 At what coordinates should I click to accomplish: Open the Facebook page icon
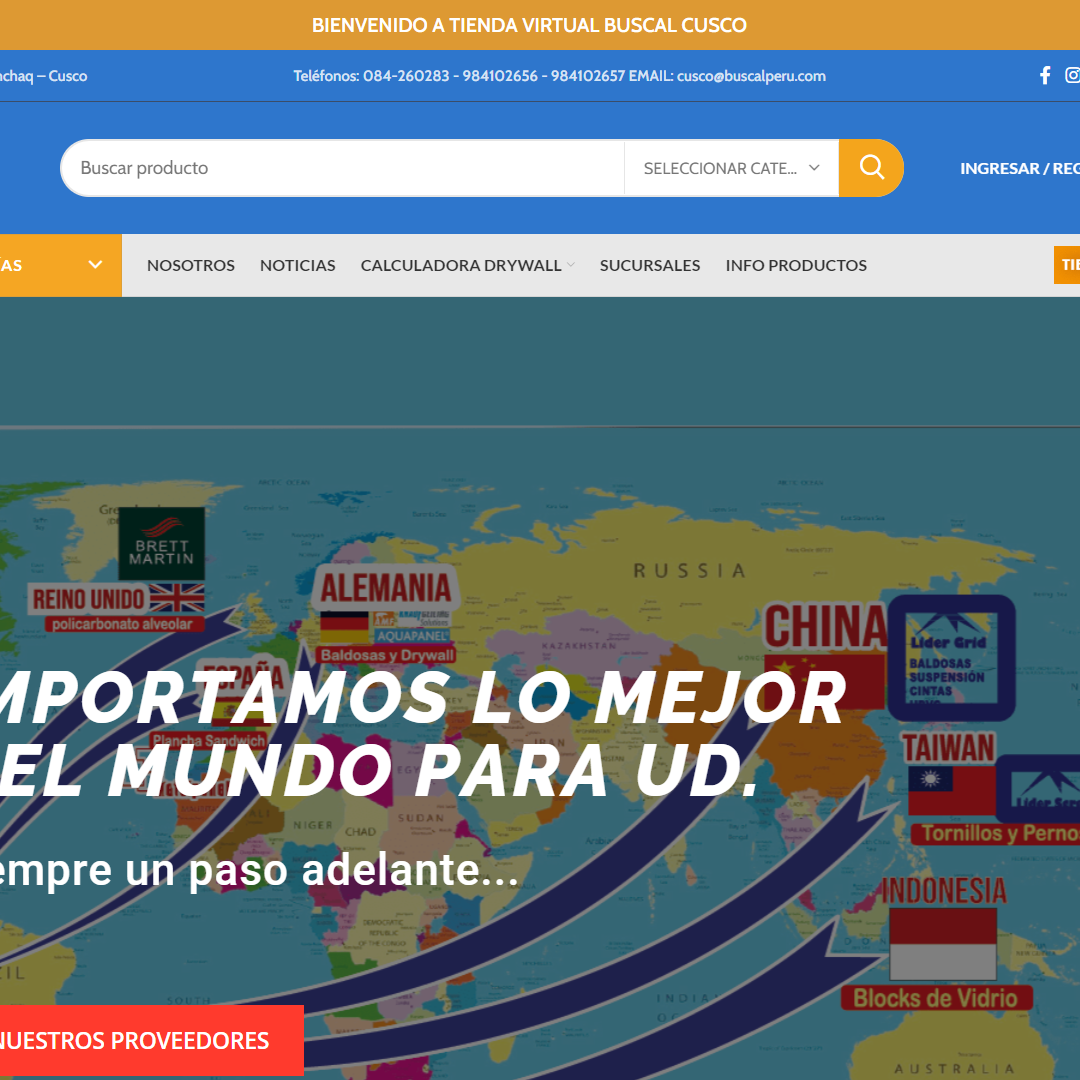tap(1045, 76)
